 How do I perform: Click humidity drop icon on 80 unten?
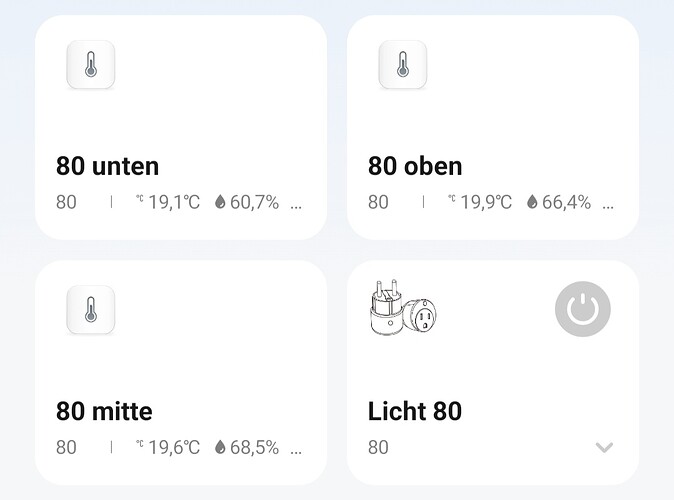click(x=220, y=203)
